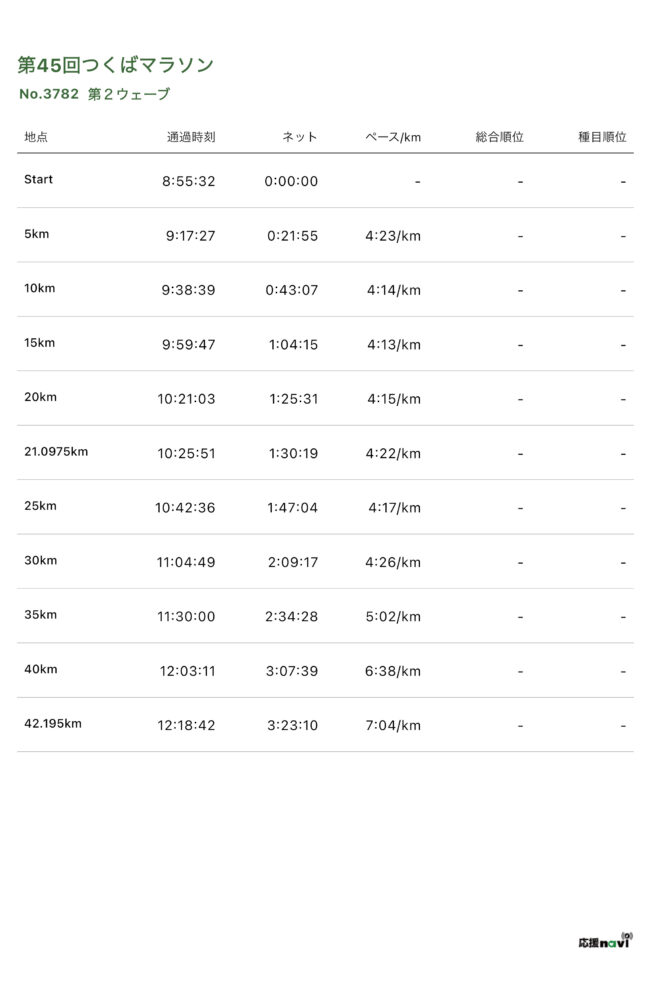Select the 地点 column header
This screenshot has height=1000, width=651.
(36, 137)
